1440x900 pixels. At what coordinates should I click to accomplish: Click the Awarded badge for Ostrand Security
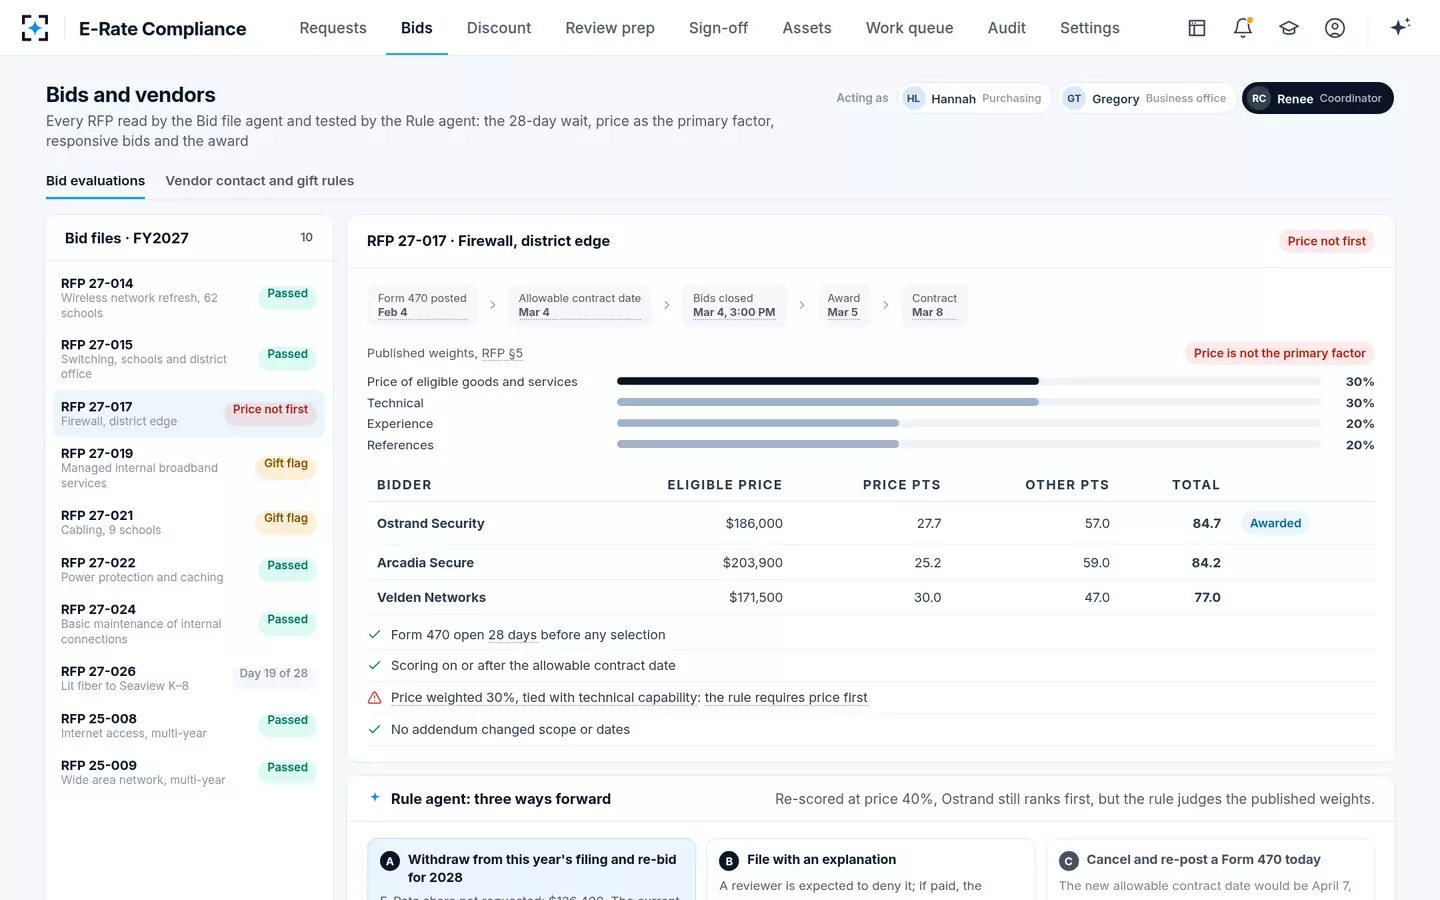click(x=1275, y=523)
